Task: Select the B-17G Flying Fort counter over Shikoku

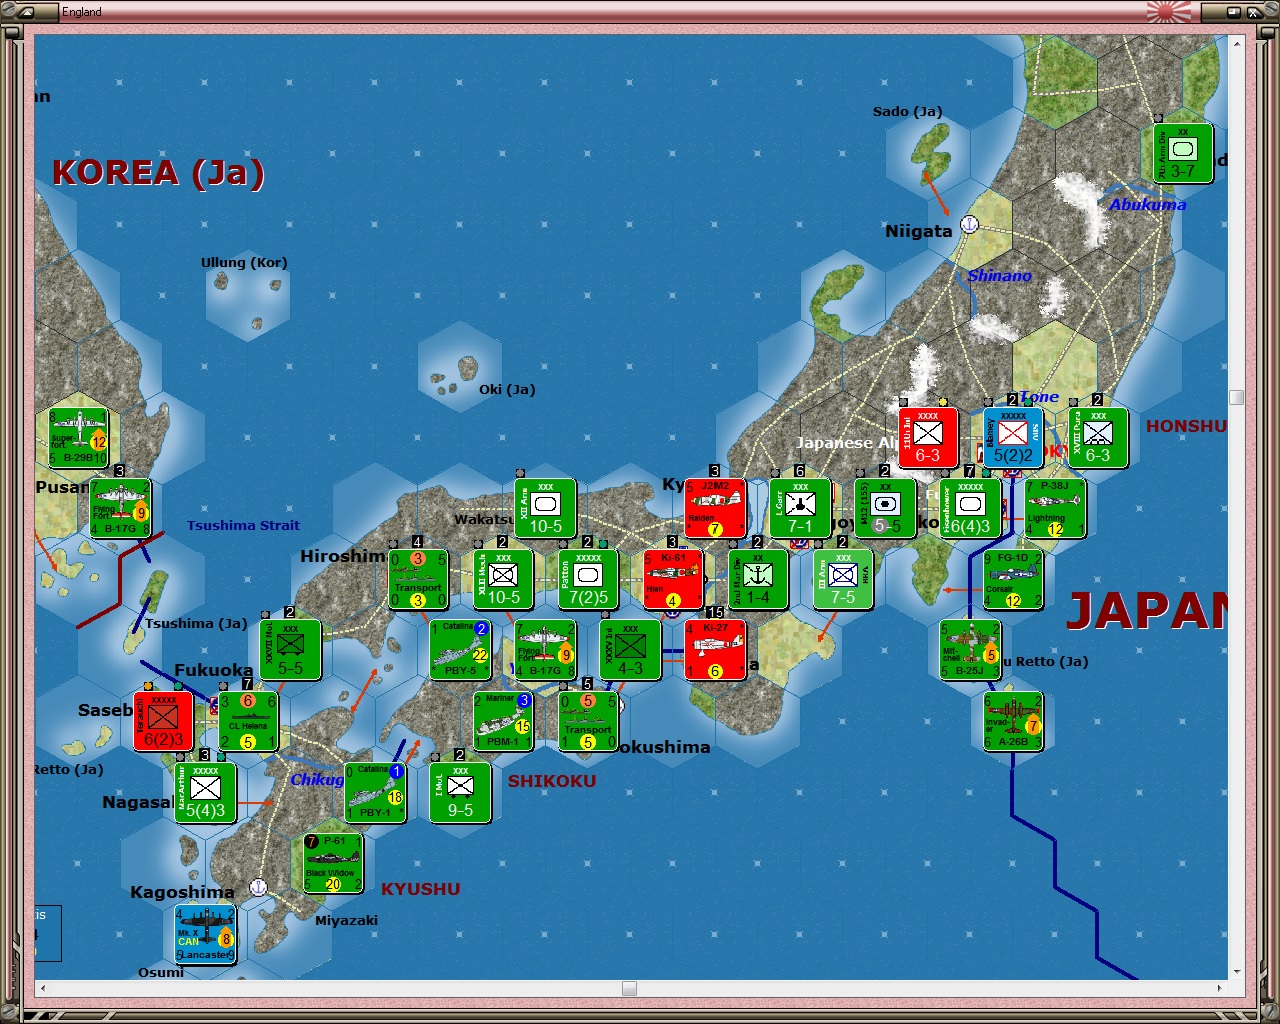Action: pos(545,650)
